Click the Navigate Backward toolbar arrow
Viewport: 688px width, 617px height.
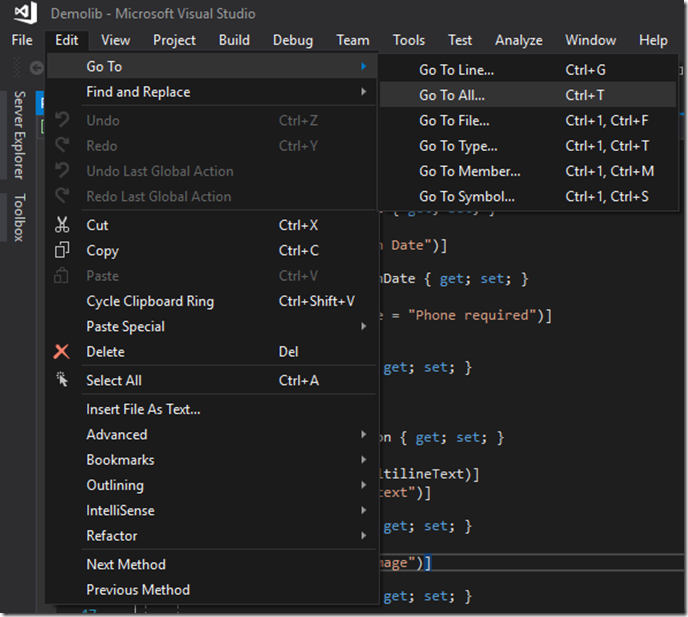coord(36,68)
